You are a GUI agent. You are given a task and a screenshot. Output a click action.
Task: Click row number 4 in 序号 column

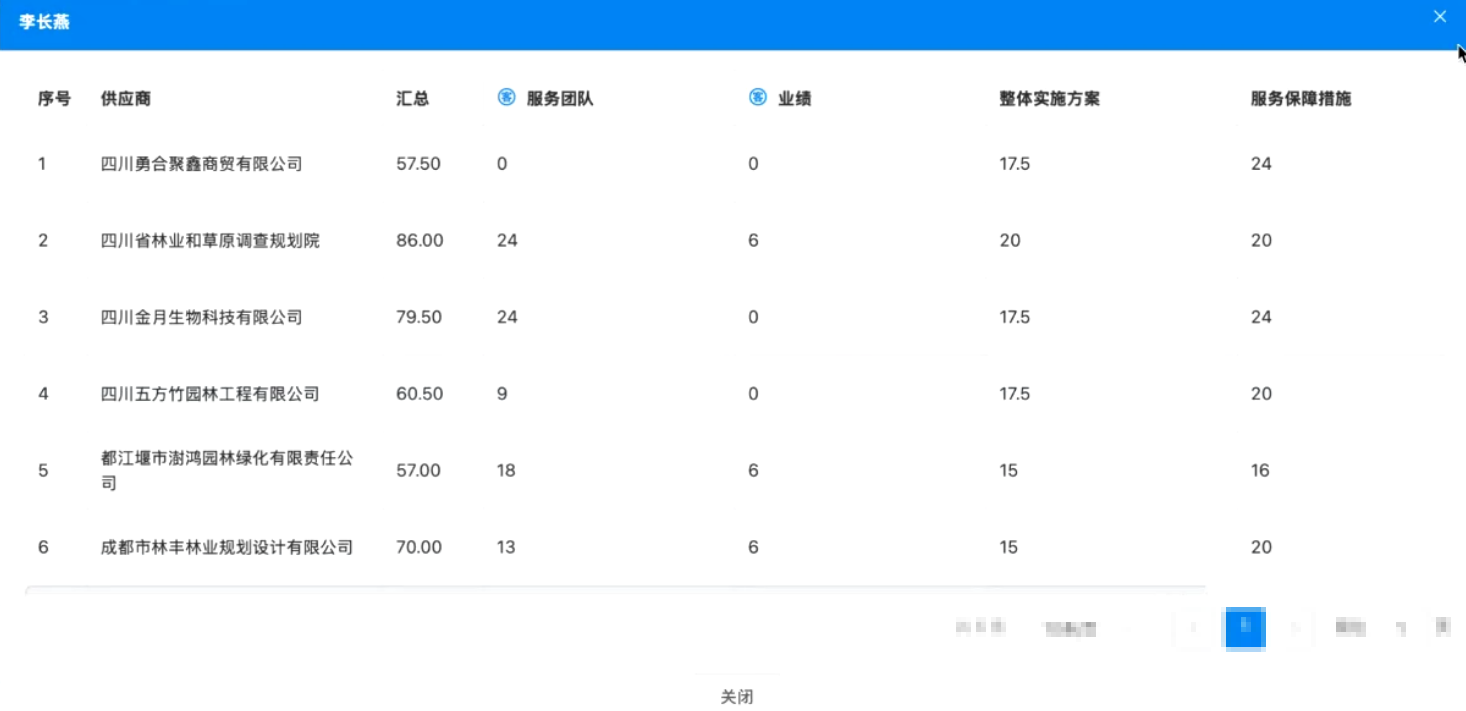point(43,394)
